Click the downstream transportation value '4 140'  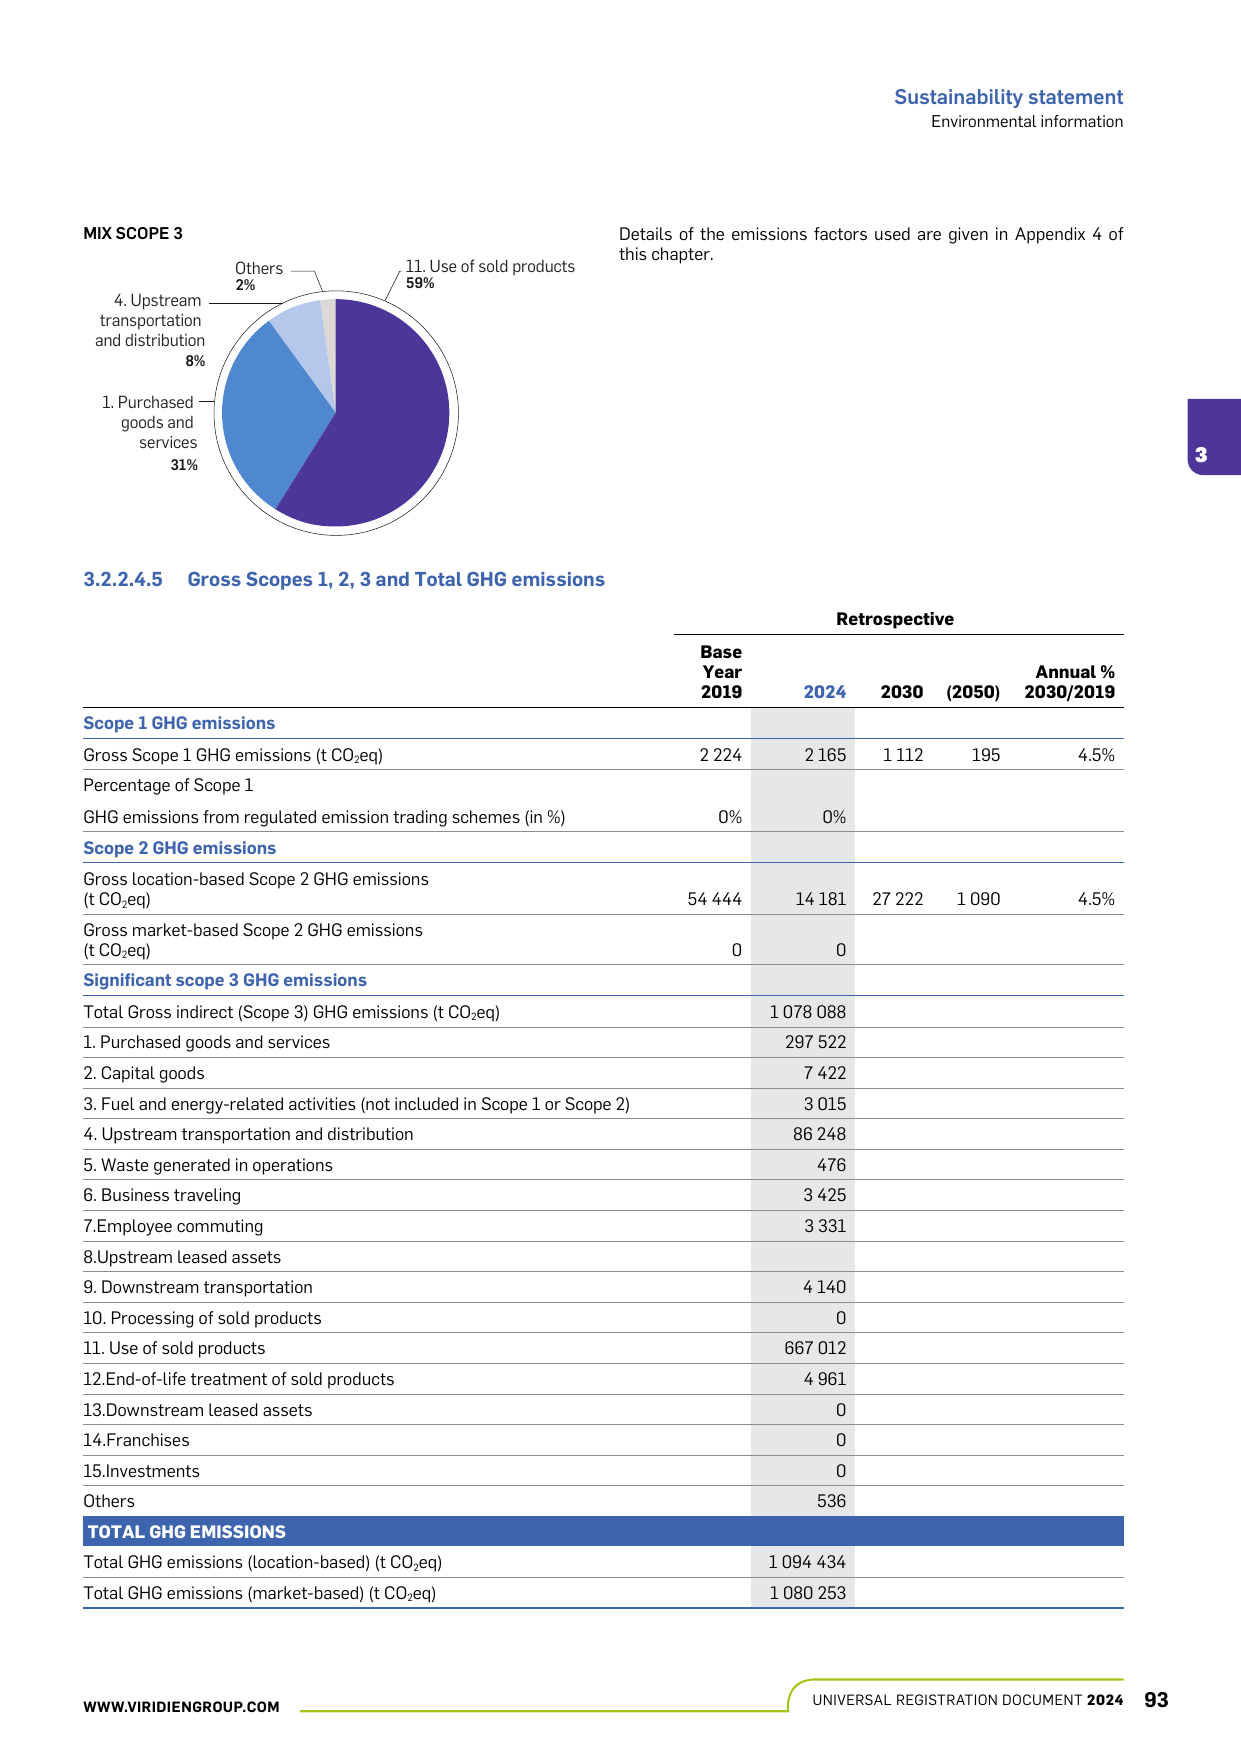(825, 1287)
